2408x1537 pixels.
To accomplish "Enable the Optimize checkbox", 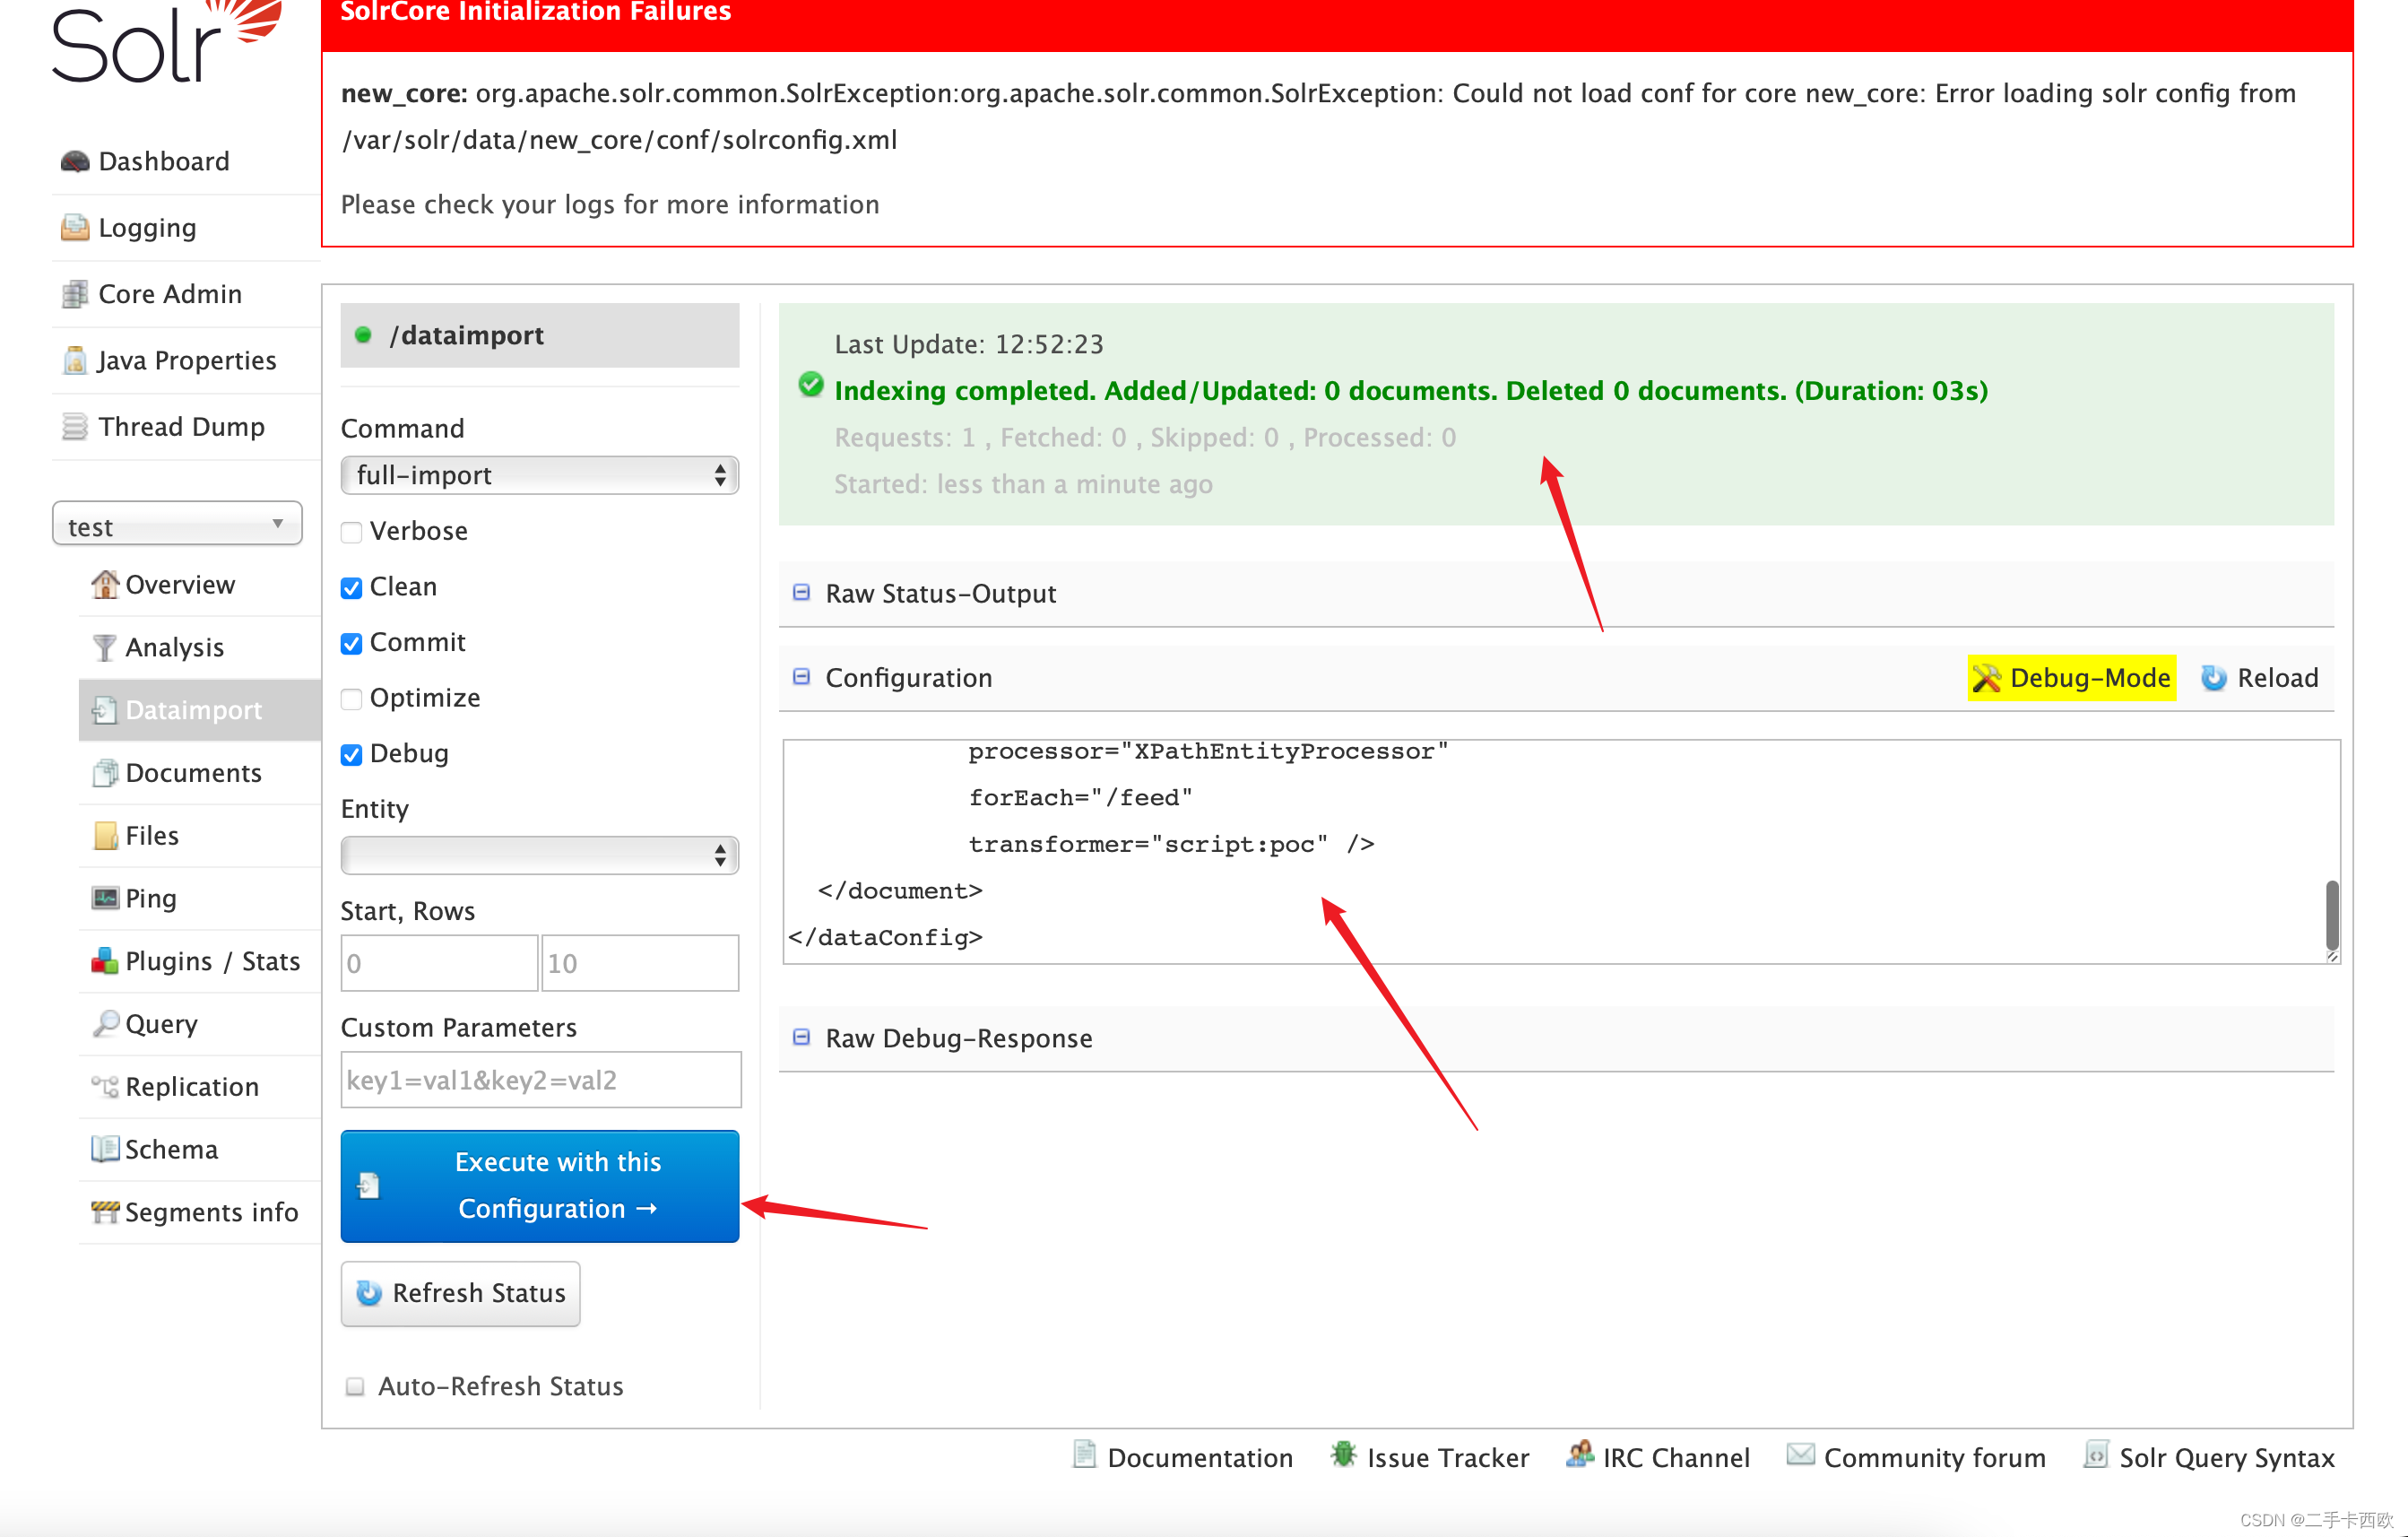I will point(351,699).
